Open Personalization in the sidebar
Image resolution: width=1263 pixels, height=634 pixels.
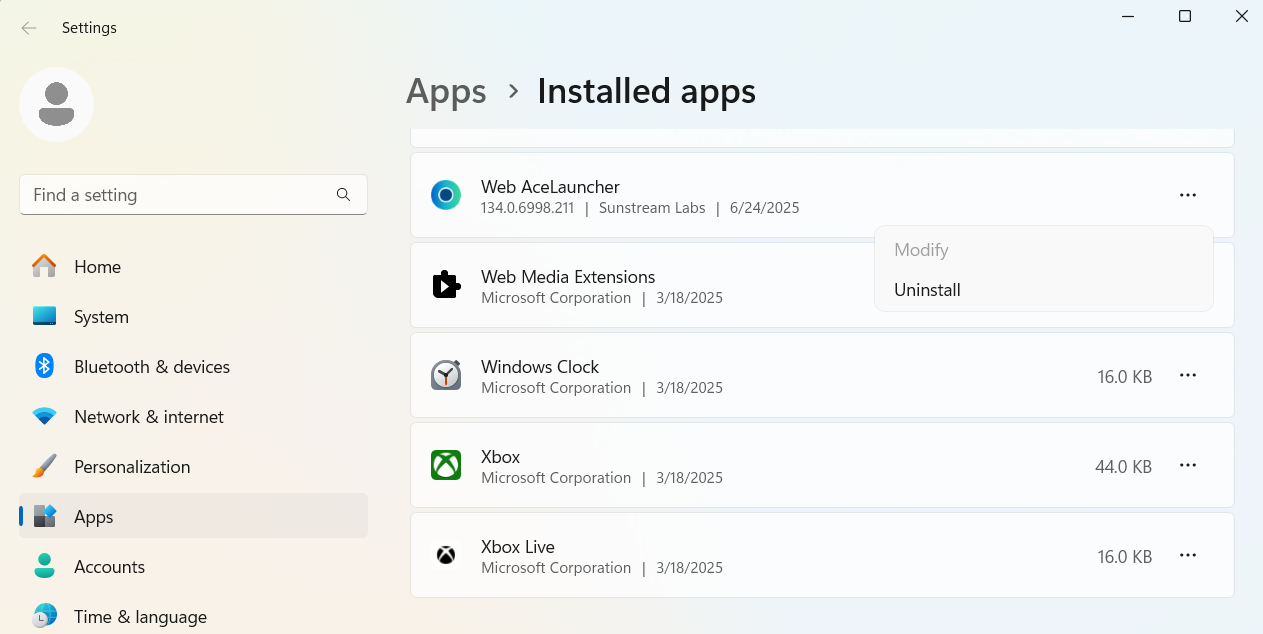131,467
